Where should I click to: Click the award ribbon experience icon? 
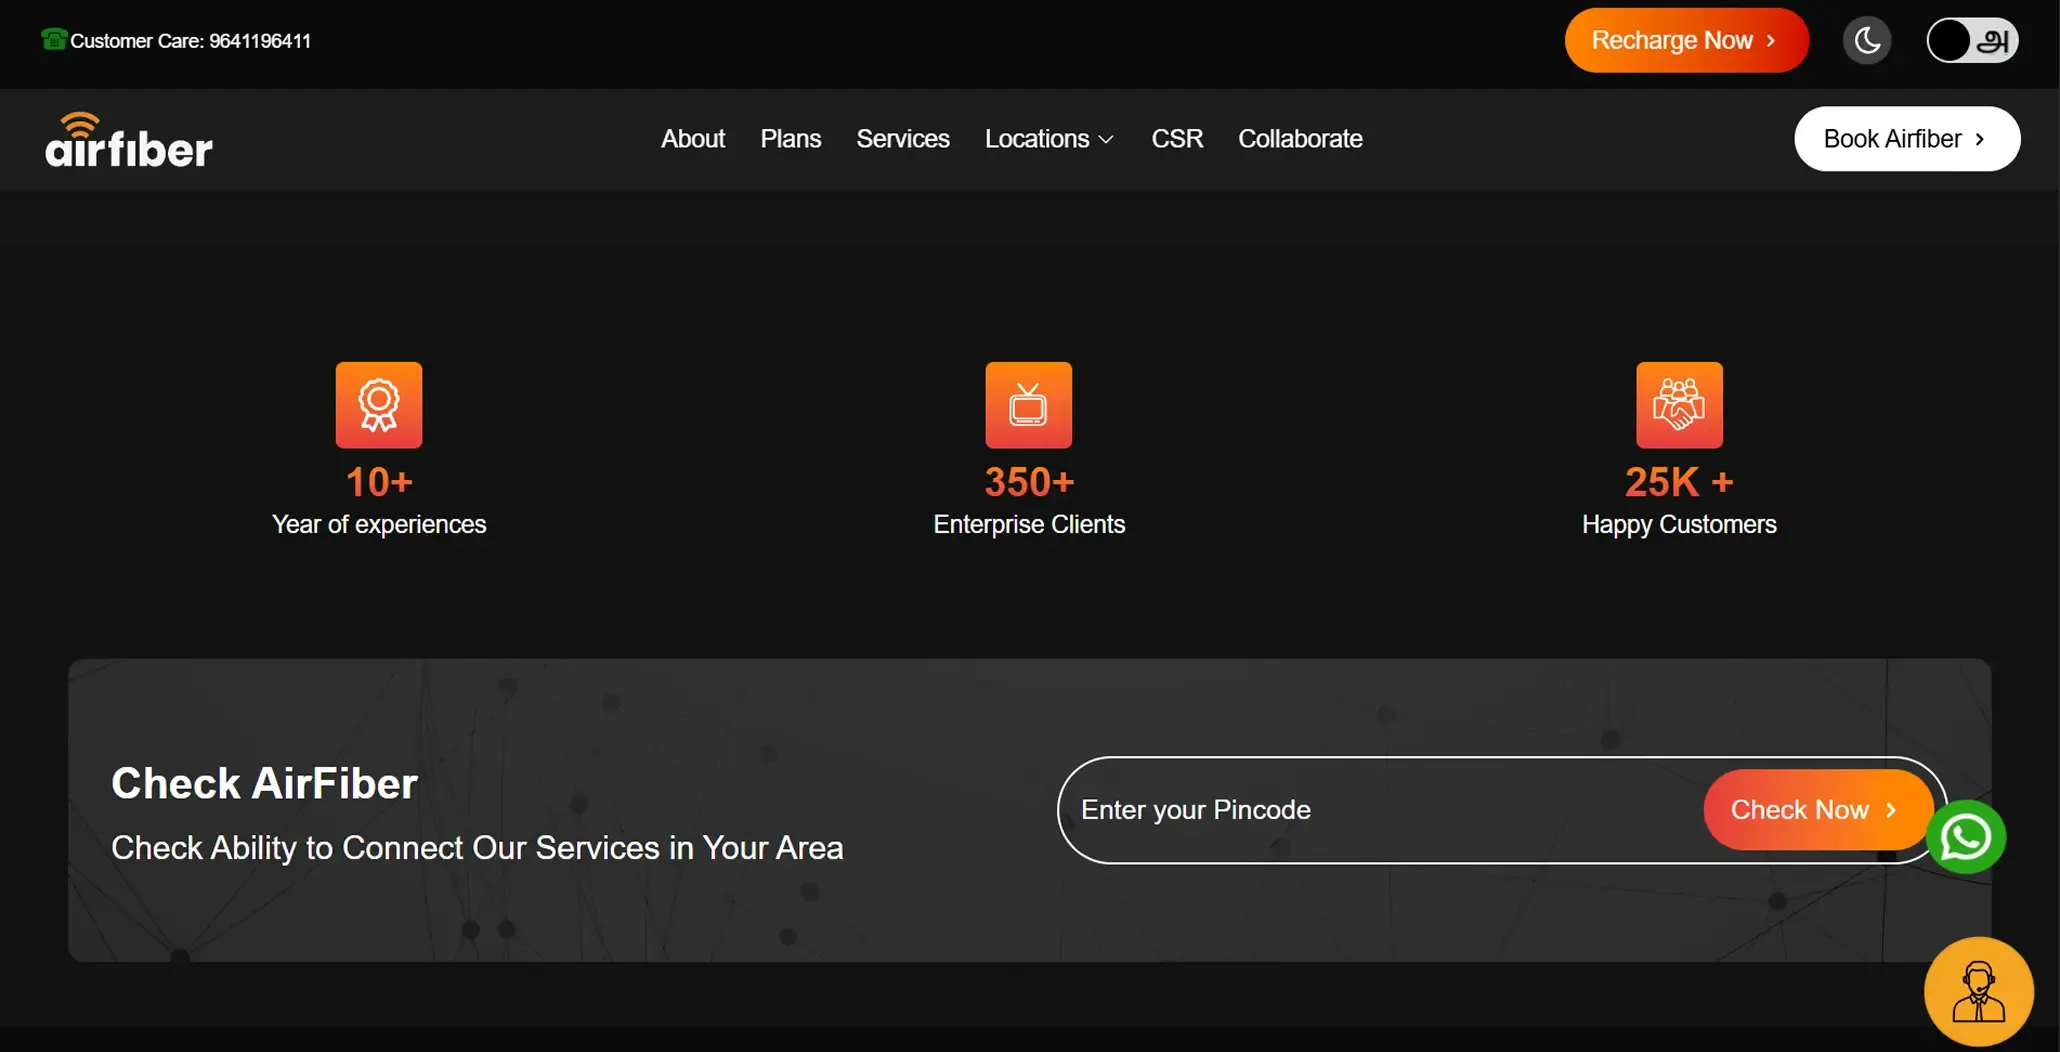tap(379, 405)
